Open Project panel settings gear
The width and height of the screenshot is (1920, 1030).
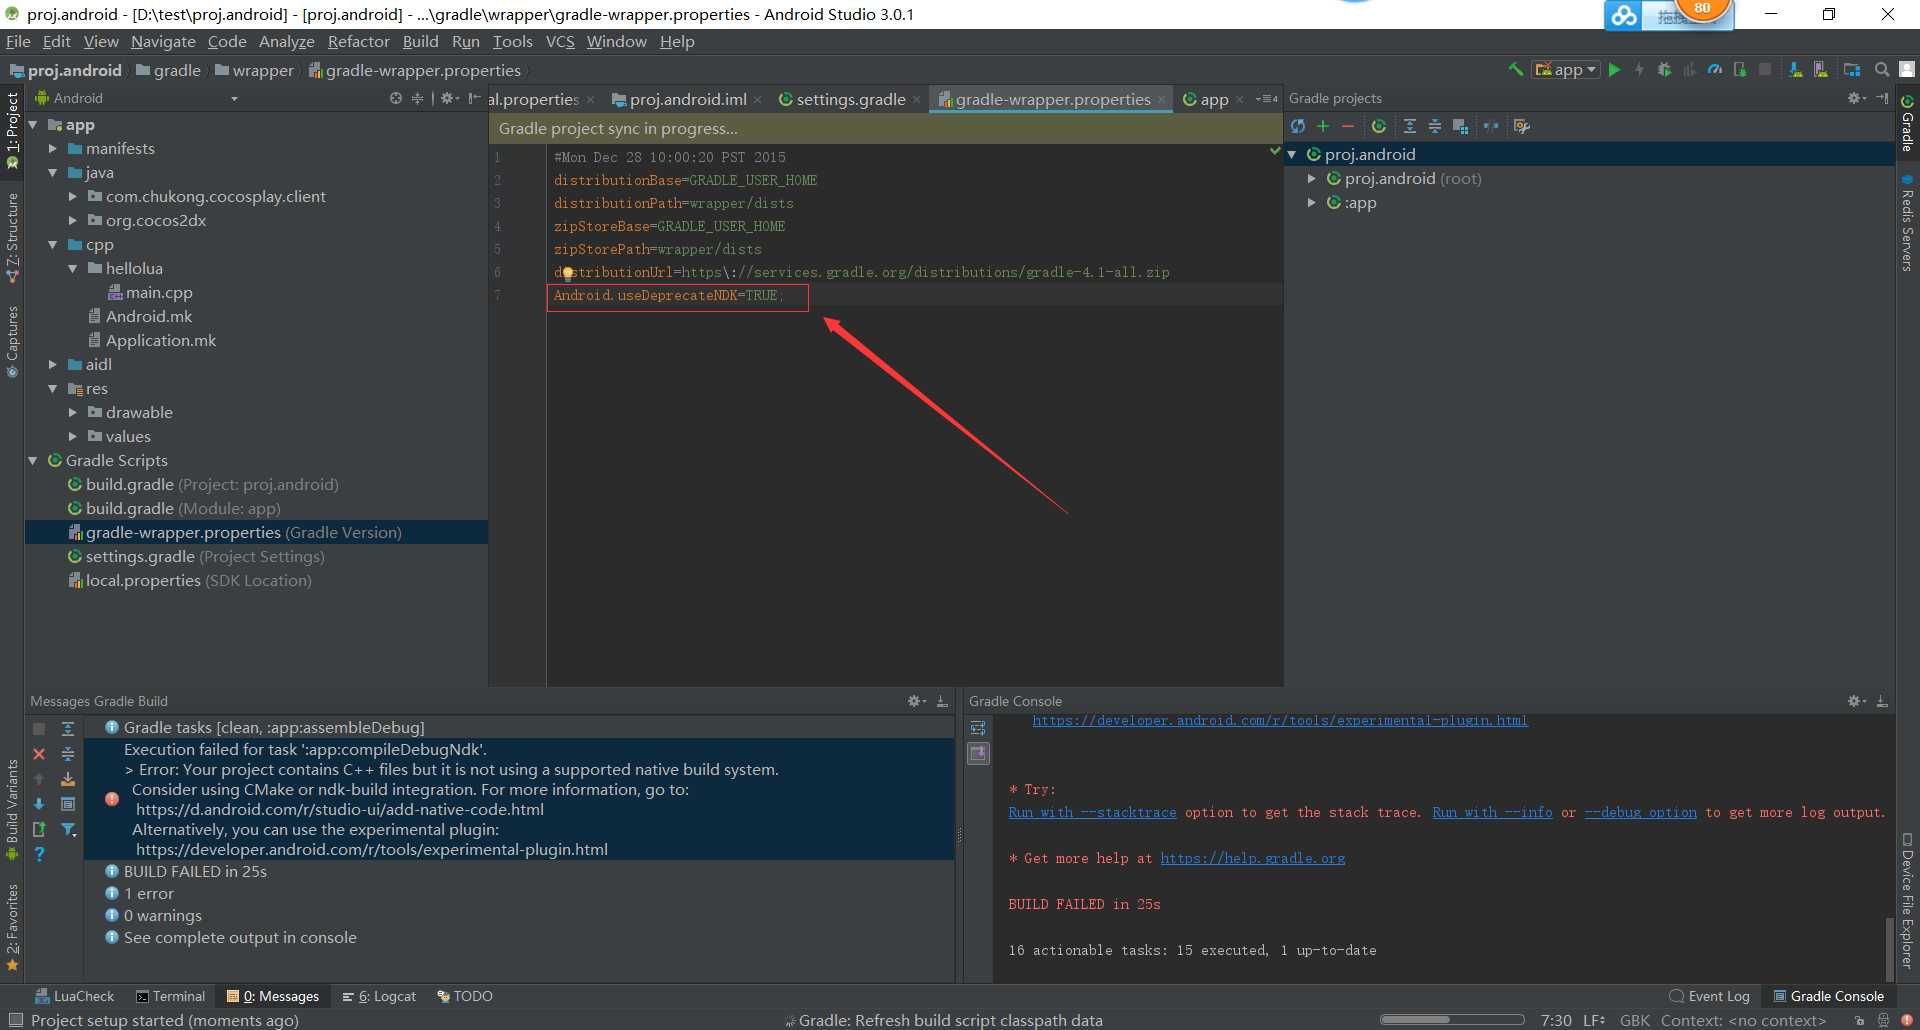click(x=449, y=98)
